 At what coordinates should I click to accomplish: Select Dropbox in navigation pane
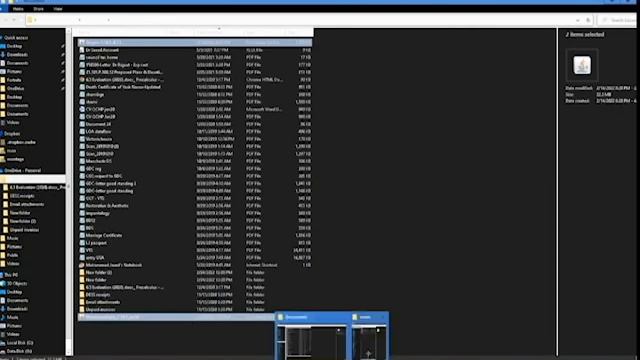[x=12, y=133]
